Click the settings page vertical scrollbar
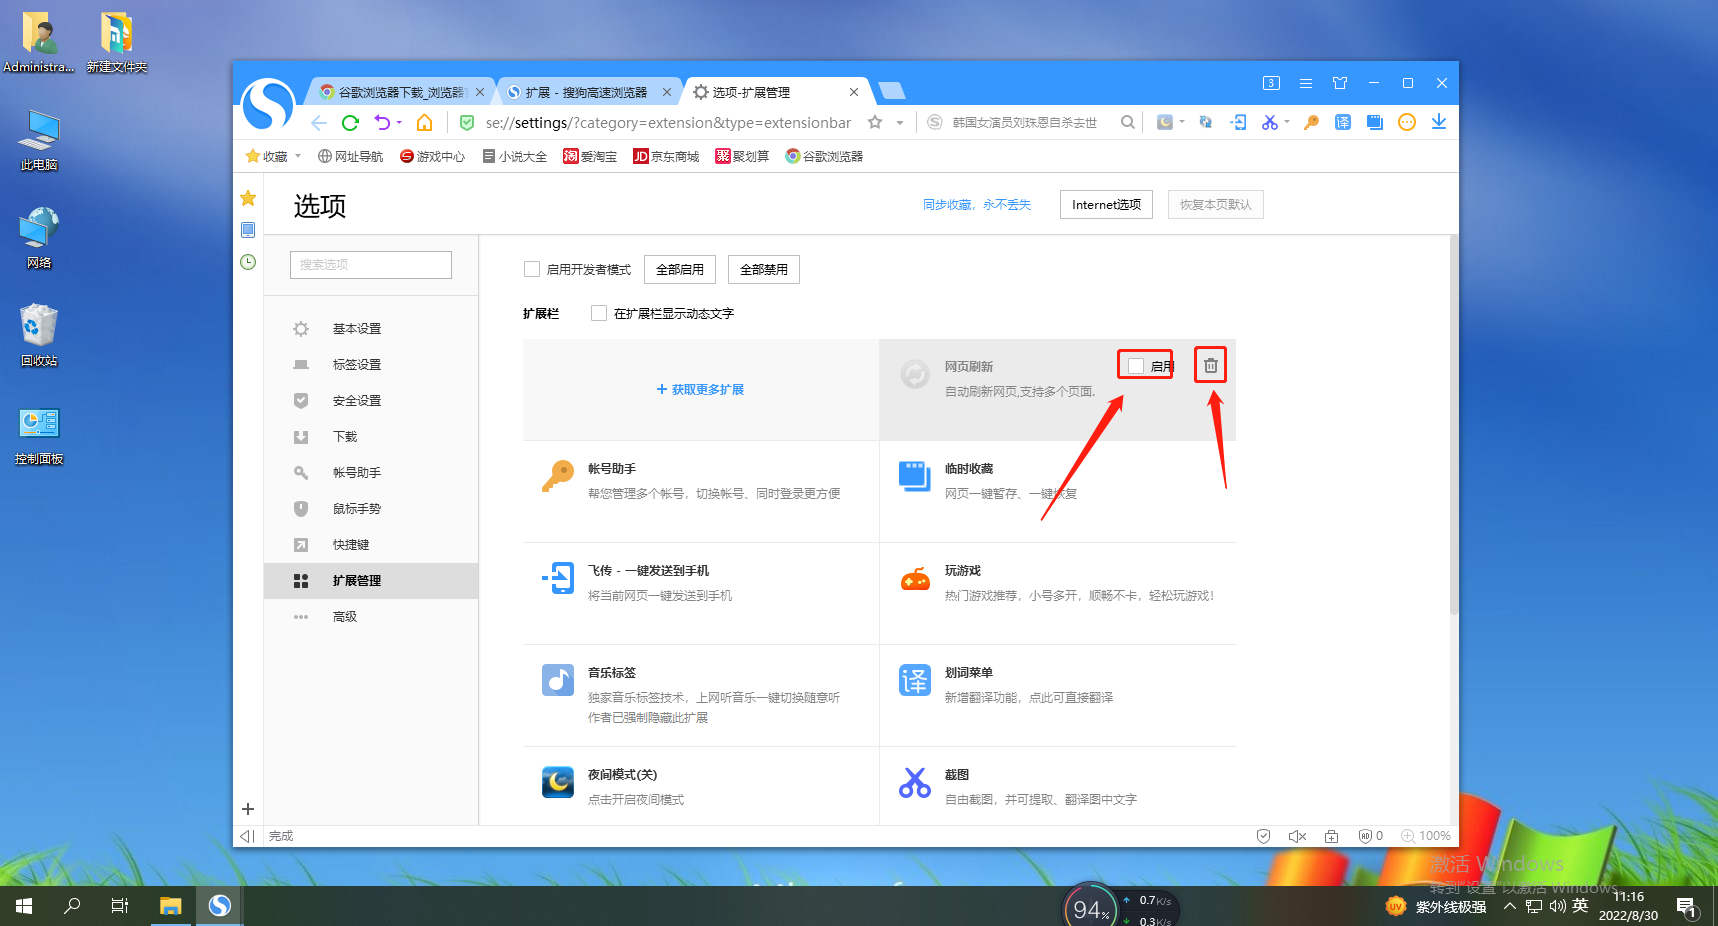1718x926 pixels. [x=1454, y=425]
